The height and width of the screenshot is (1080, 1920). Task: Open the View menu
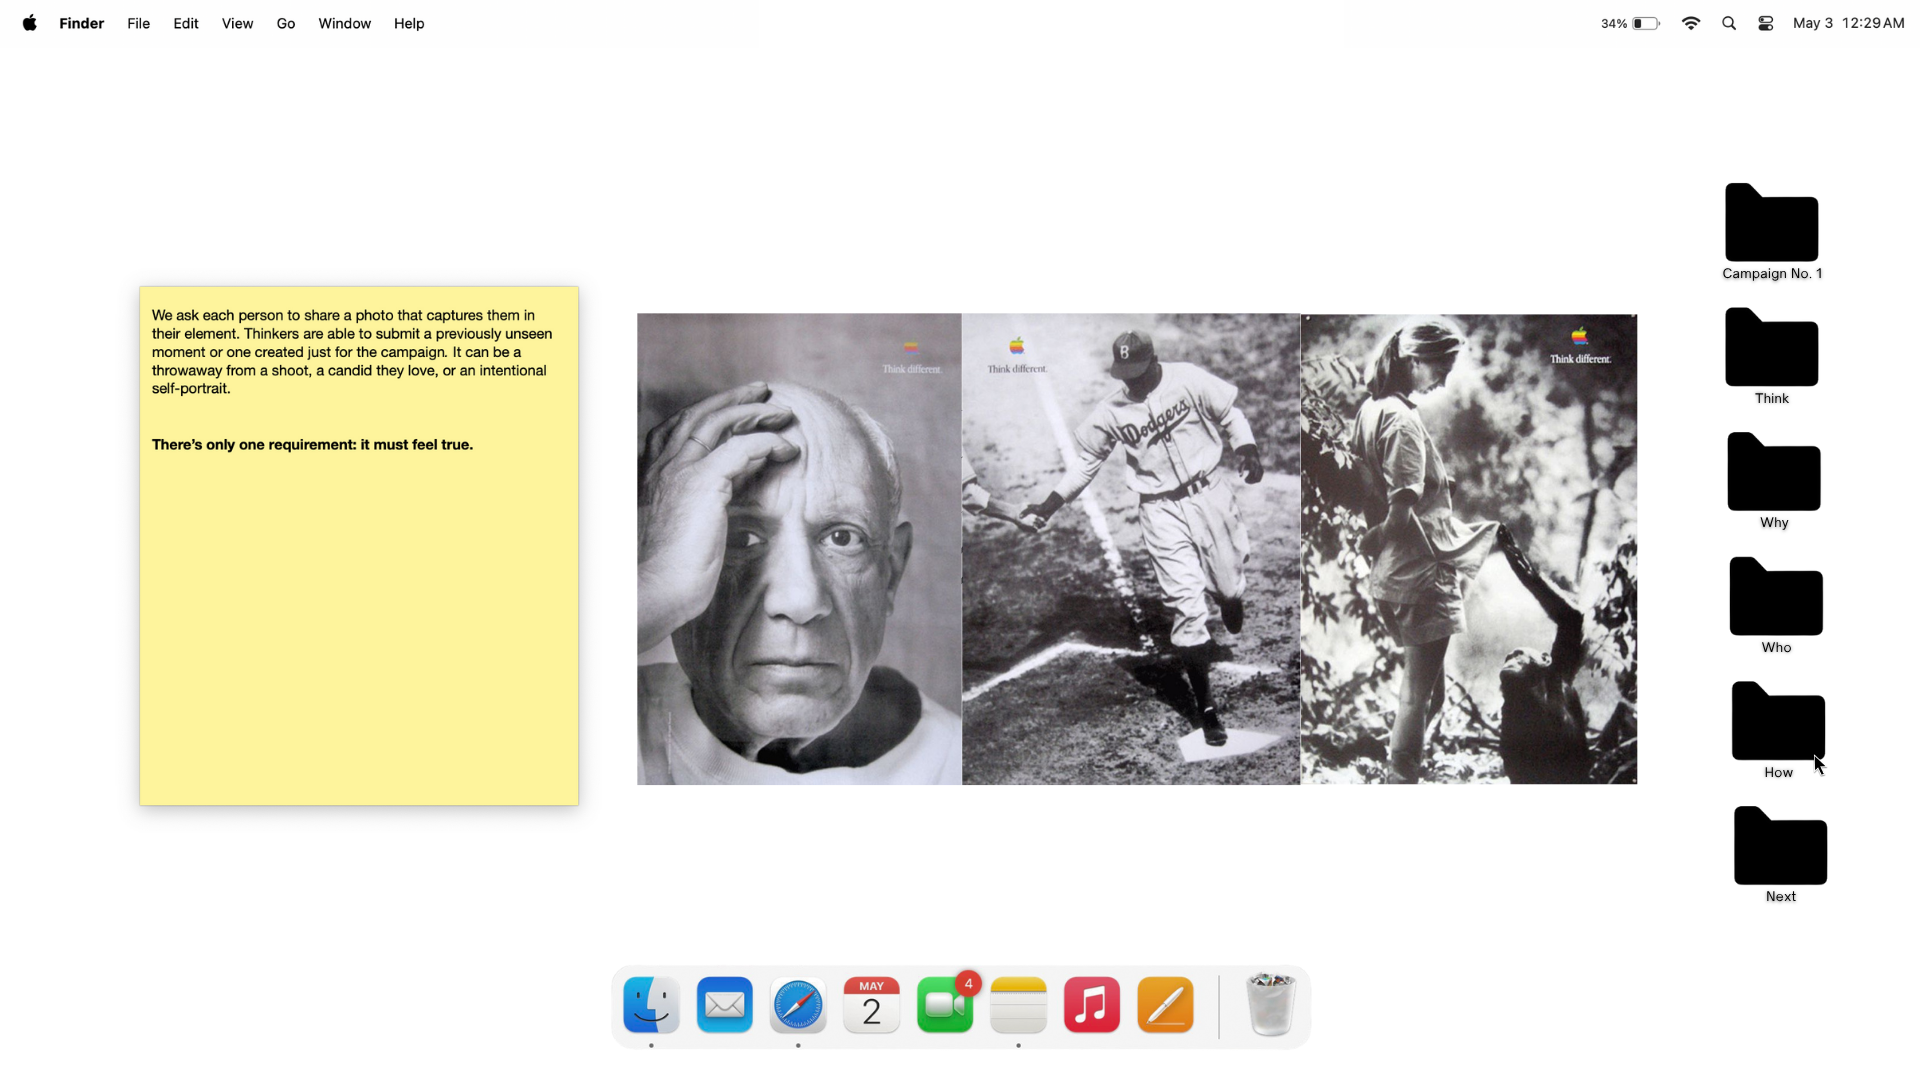[x=237, y=23]
